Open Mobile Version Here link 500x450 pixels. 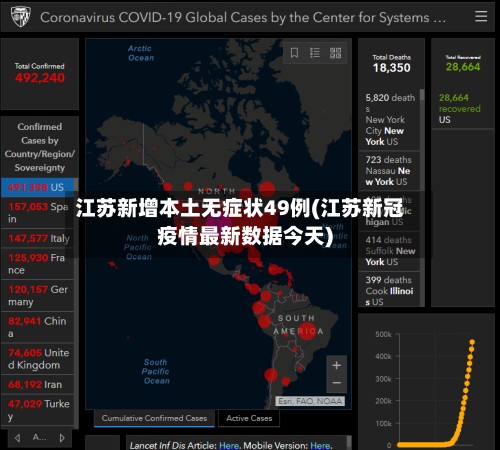320,445
